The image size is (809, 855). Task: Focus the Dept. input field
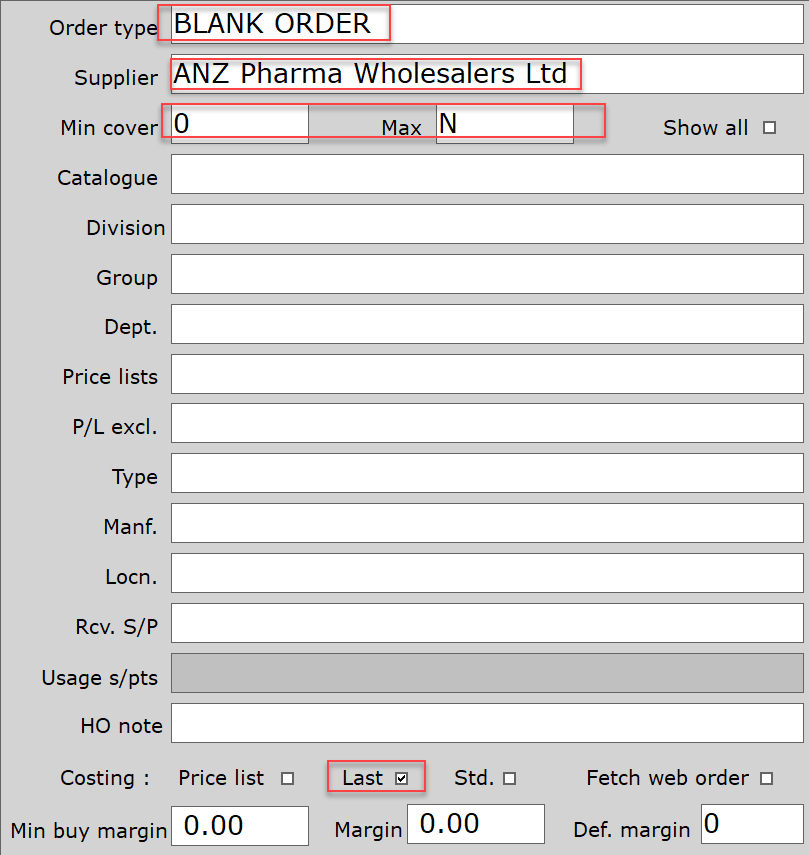(487, 324)
